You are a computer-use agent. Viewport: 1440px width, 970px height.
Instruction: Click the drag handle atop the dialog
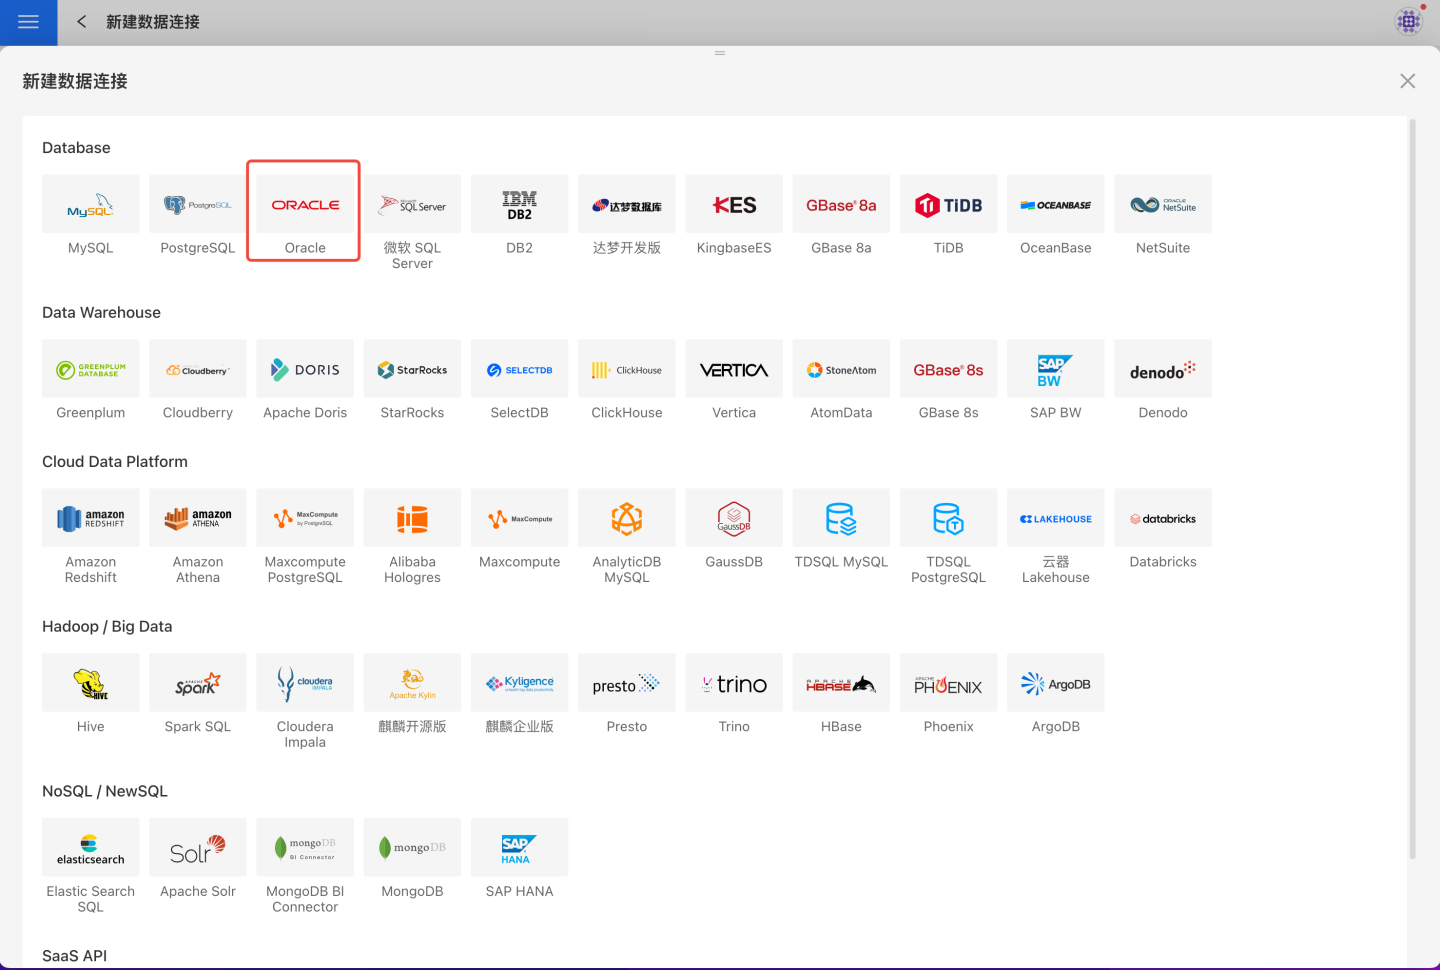[x=719, y=53]
